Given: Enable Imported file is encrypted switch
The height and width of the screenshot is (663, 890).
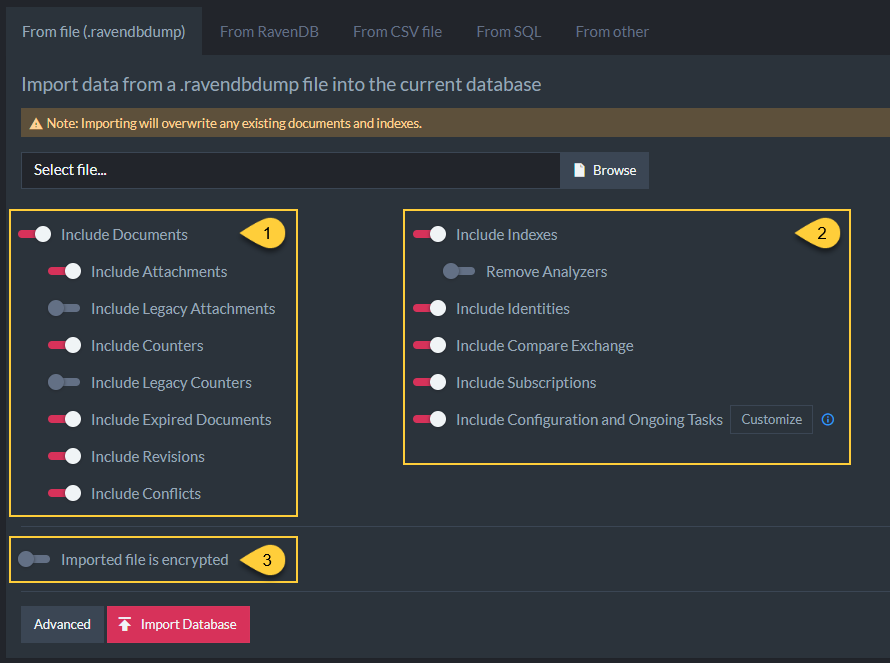Looking at the screenshot, I should pos(35,559).
